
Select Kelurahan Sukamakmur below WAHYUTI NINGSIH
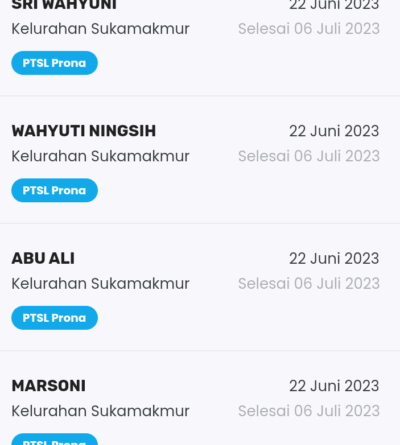(100, 156)
